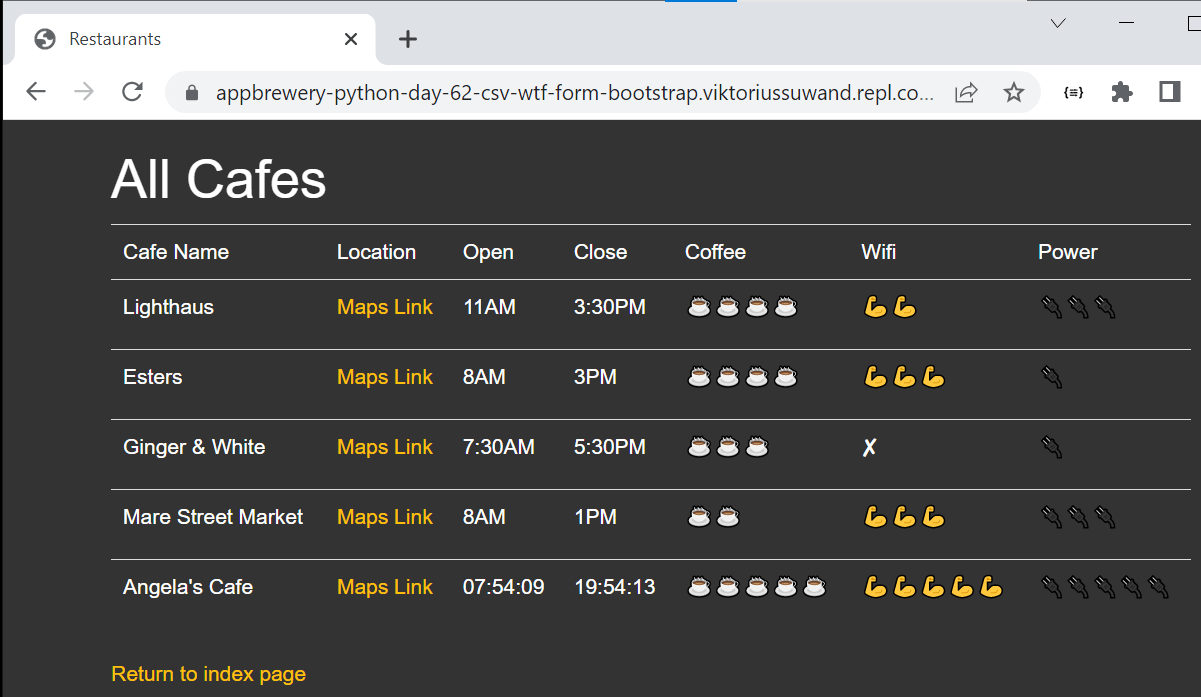Click the Mare Street Market coffee cup icons

714,517
